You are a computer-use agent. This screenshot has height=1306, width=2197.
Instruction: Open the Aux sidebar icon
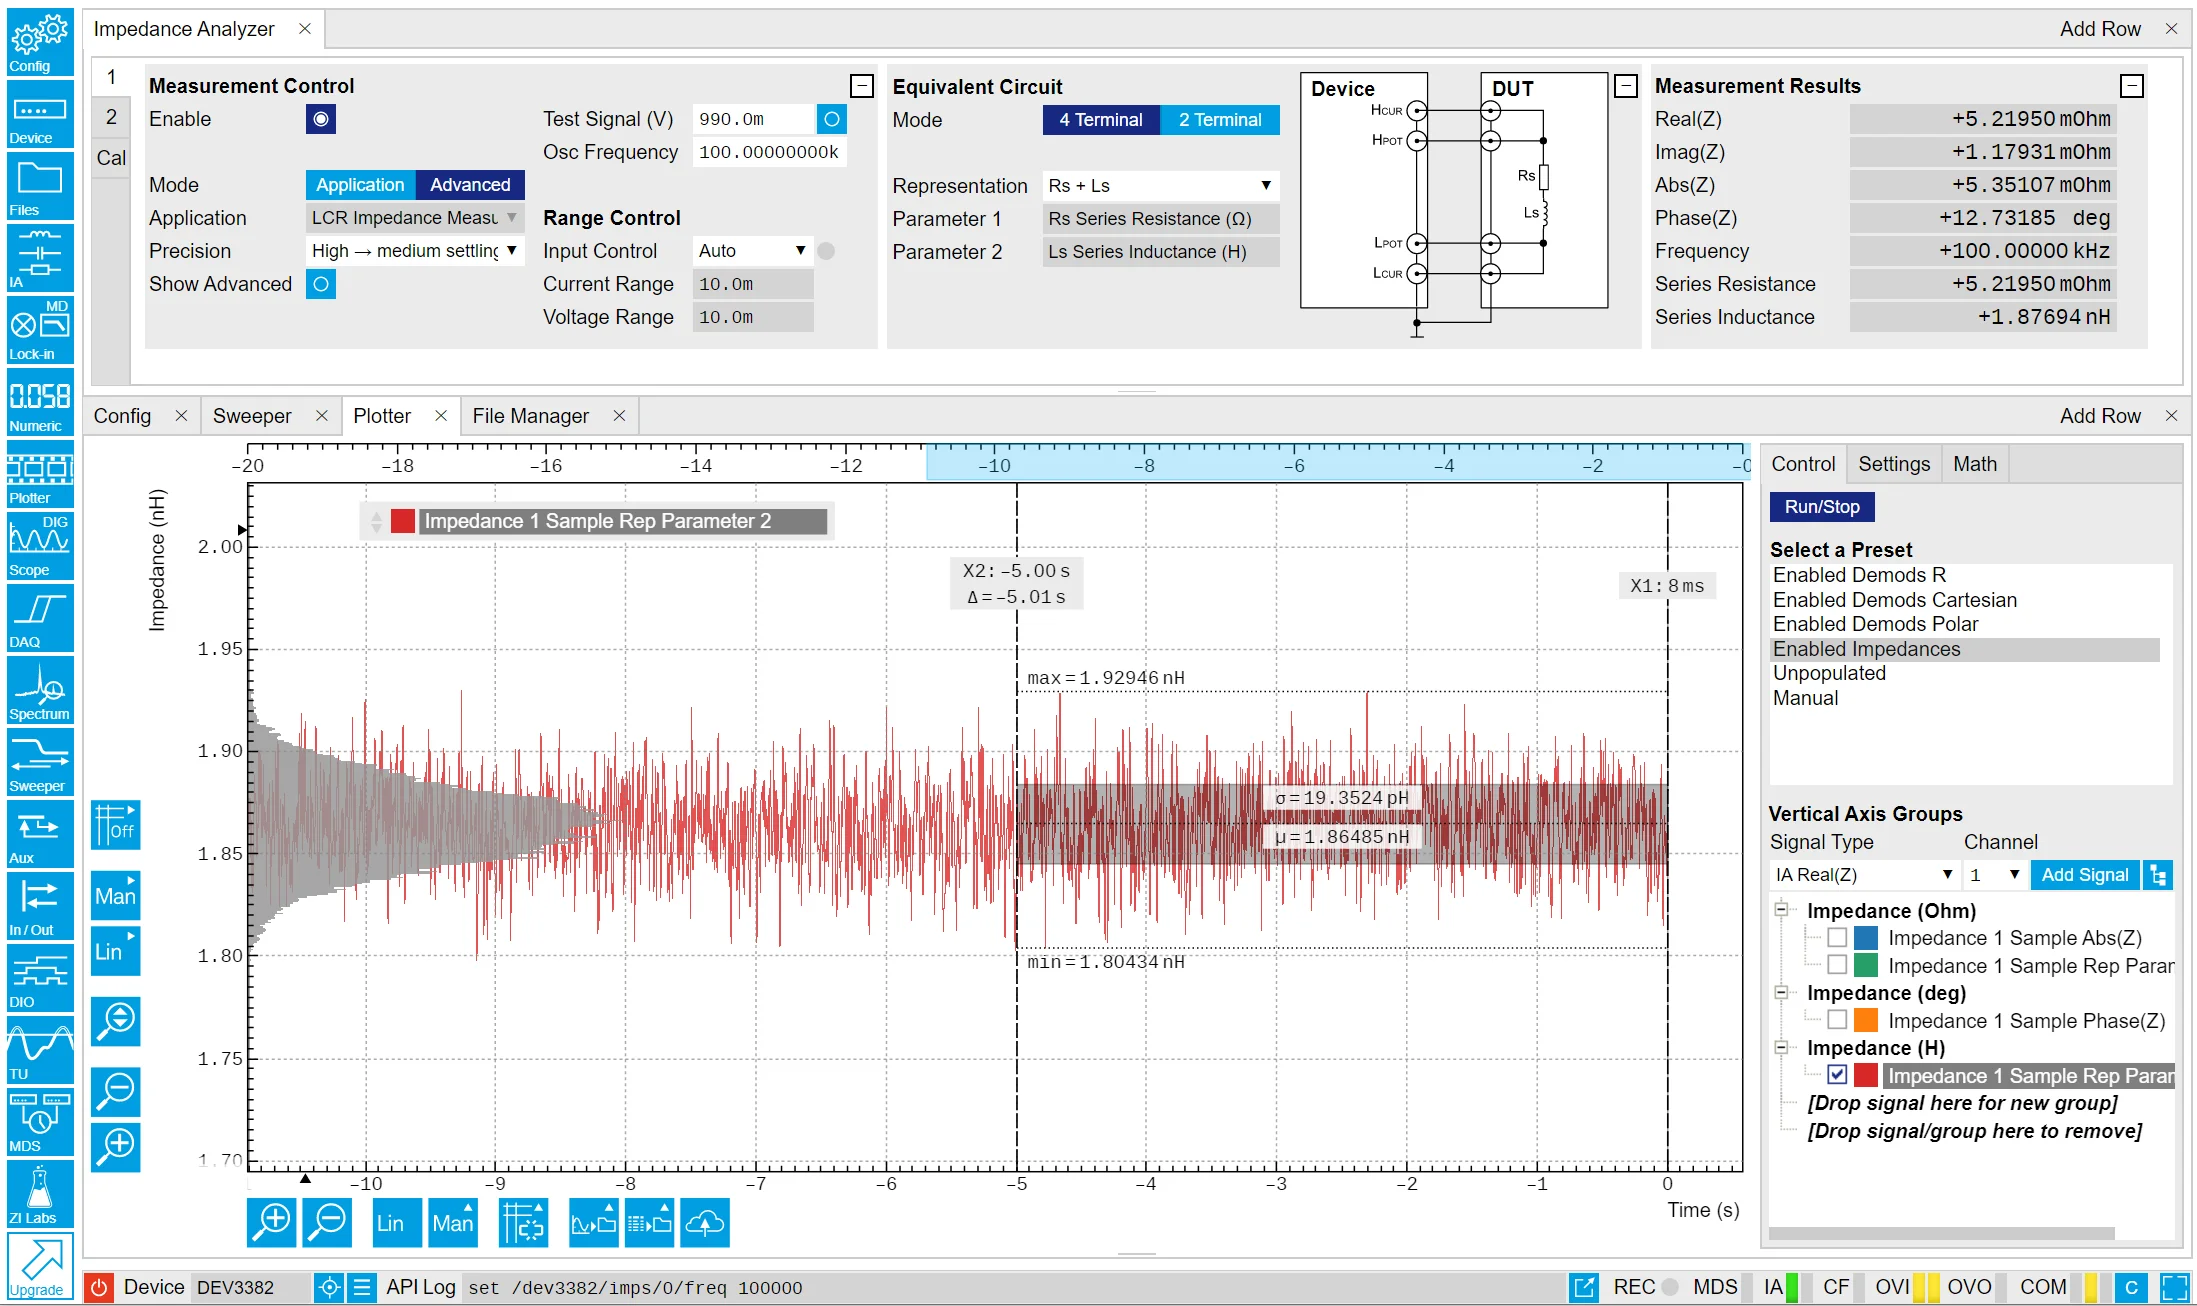tap(40, 834)
